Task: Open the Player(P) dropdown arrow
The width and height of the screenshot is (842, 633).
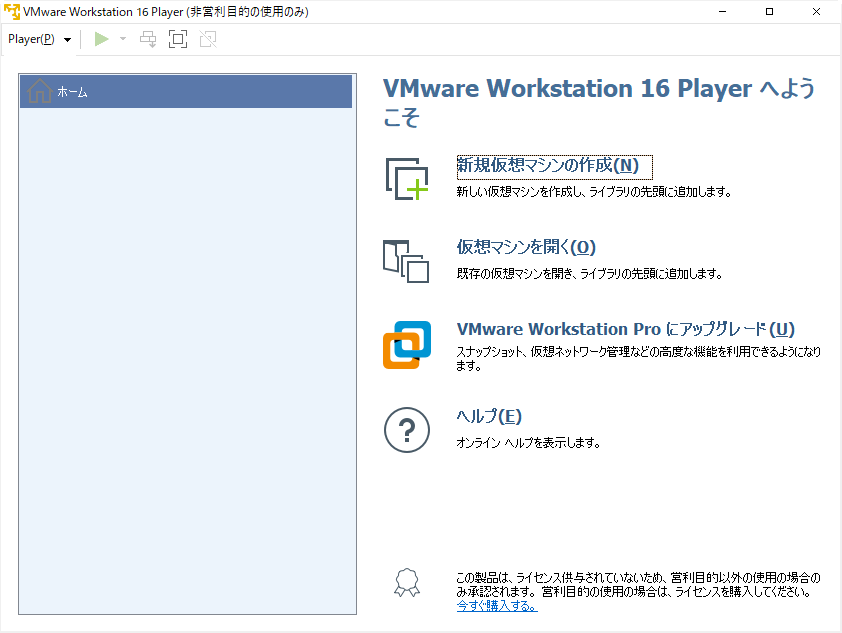Action: point(66,39)
